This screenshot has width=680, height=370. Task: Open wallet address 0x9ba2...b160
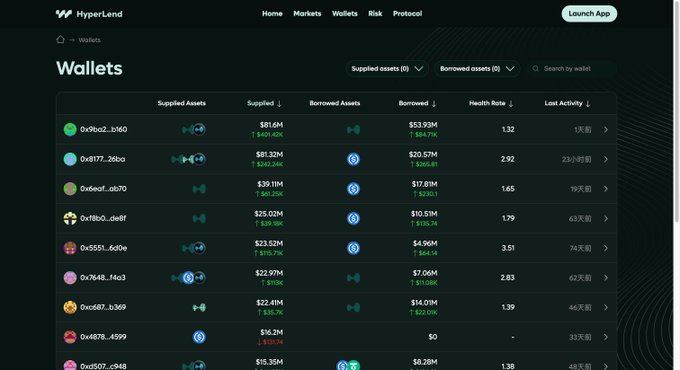click(x=104, y=129)
